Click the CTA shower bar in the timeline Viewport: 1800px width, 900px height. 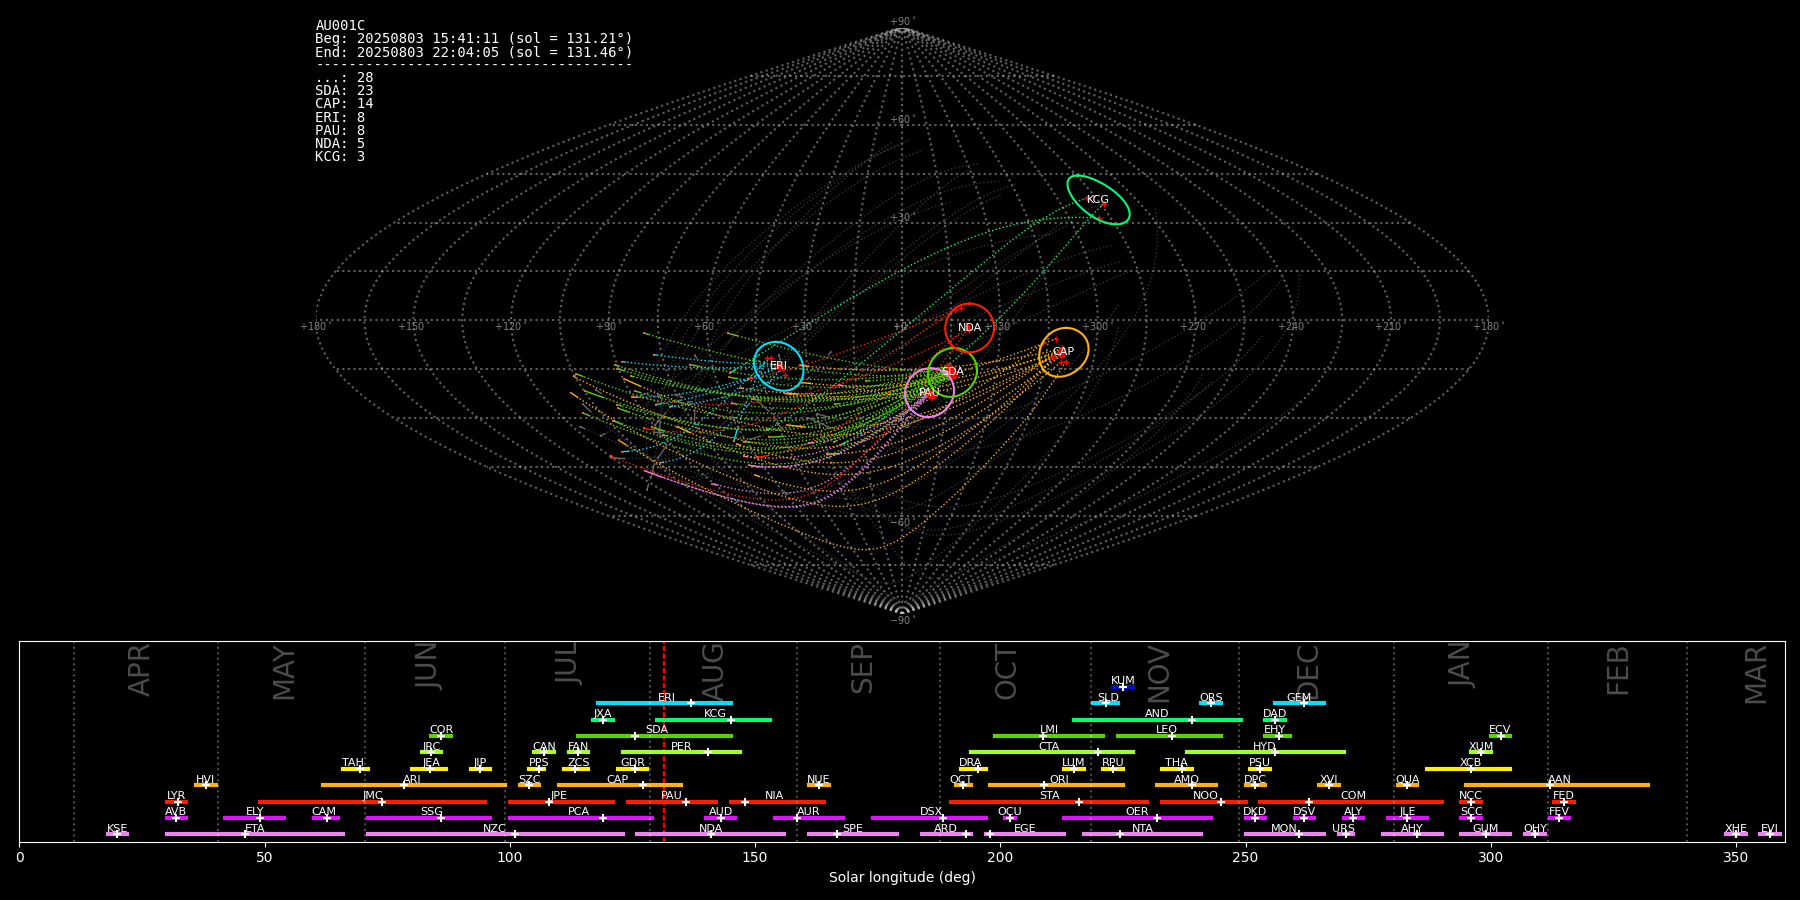point(1052,752)
